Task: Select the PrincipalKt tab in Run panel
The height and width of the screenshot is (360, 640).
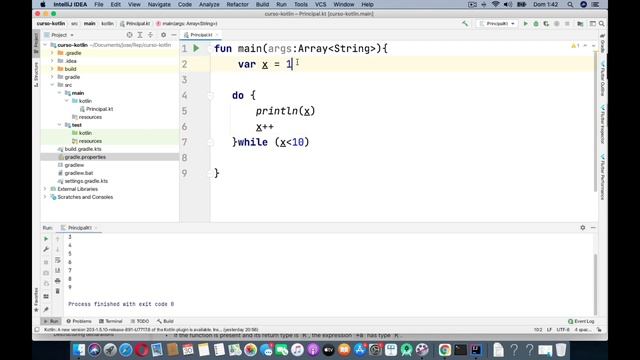Action: [79, 228]
